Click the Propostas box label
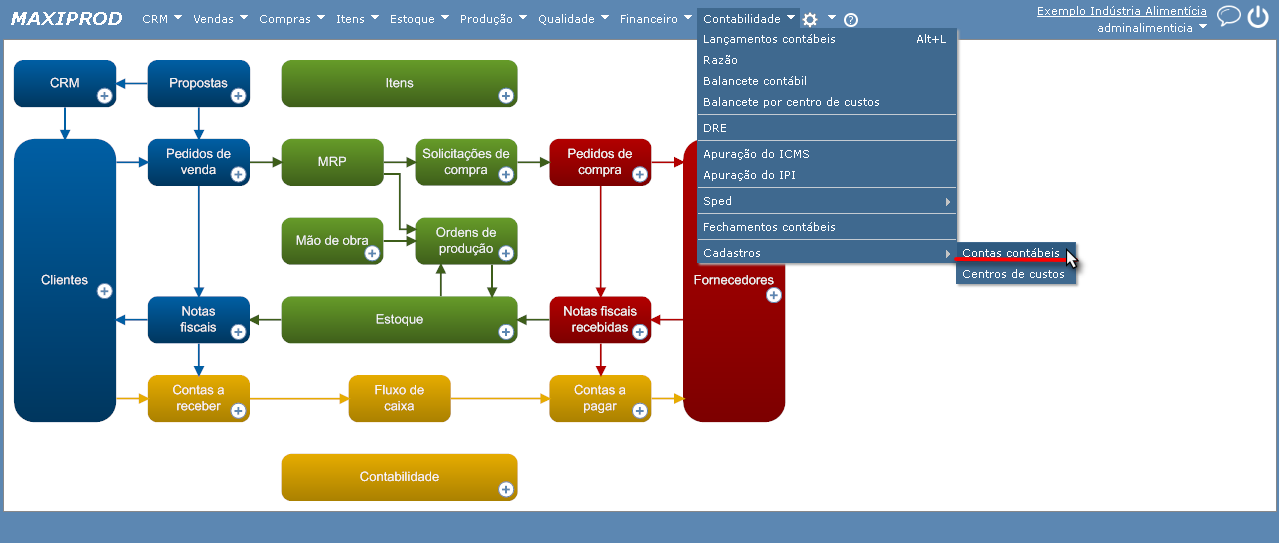This screenshot has width=1279, height=543. coord(198,83)
